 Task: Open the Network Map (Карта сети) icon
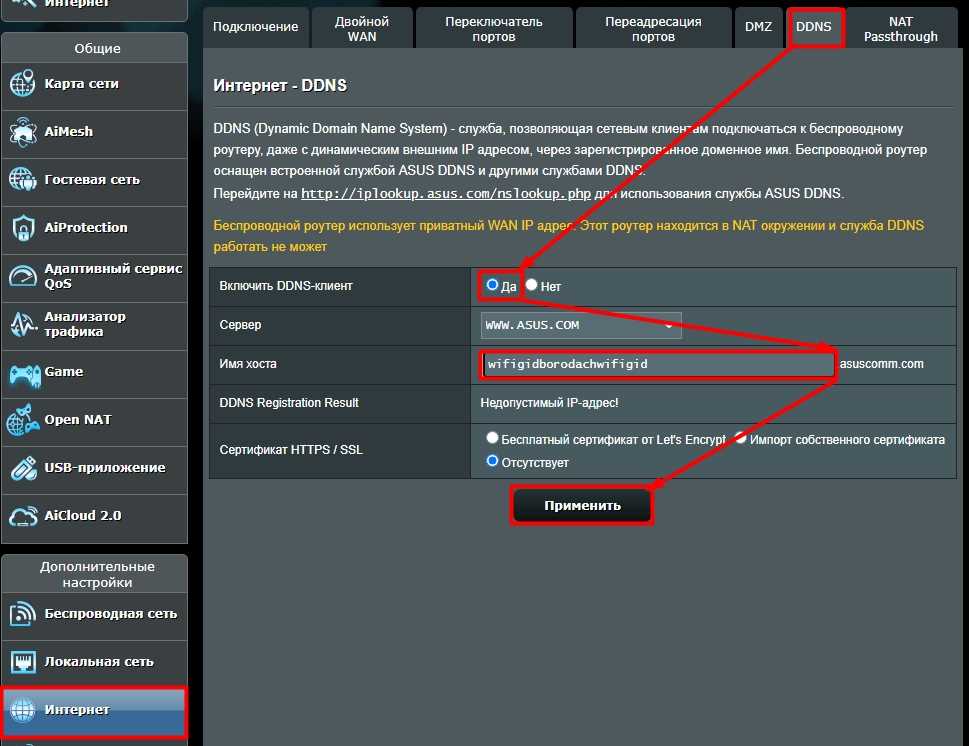23,84
